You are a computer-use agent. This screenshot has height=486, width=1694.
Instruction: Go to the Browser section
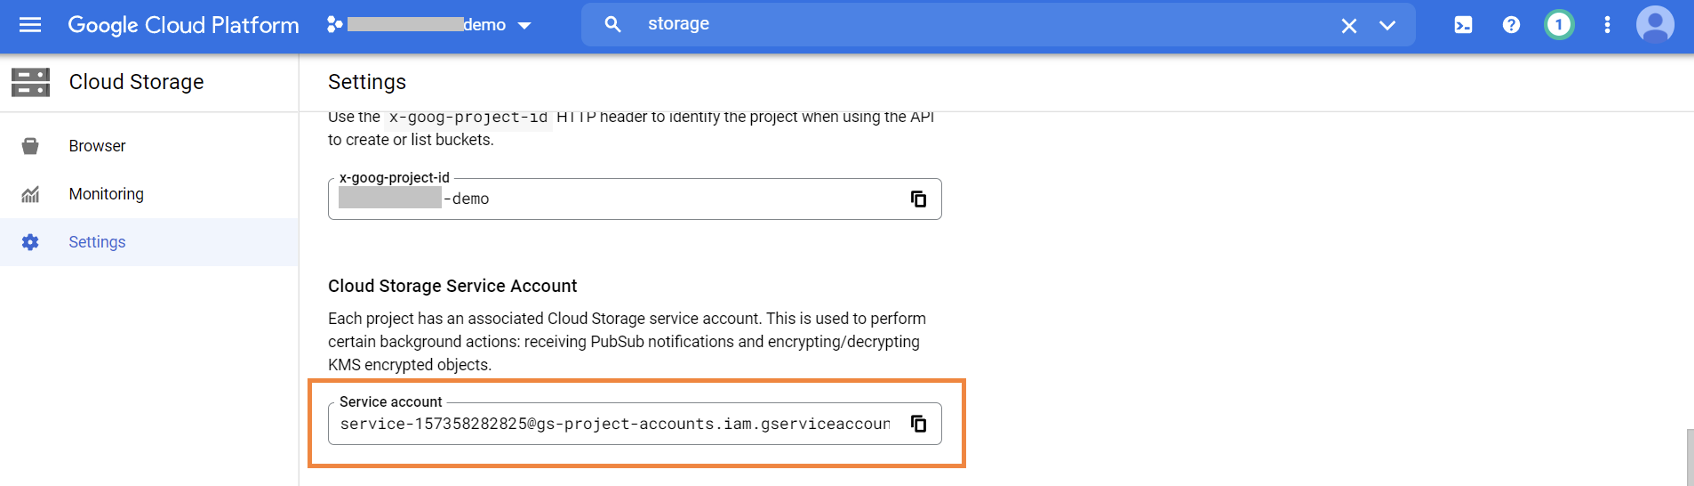[x=97, y=146]
